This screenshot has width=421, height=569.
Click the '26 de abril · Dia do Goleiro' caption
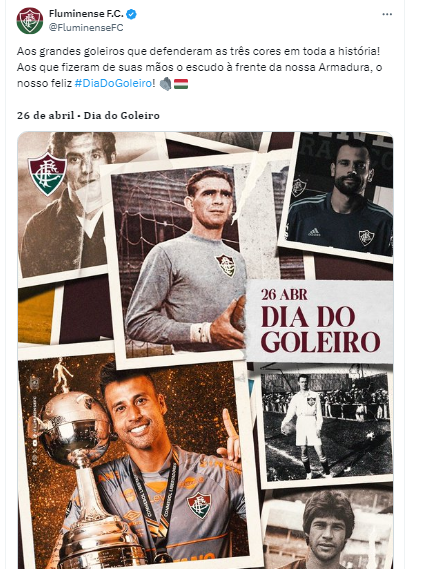88,115
